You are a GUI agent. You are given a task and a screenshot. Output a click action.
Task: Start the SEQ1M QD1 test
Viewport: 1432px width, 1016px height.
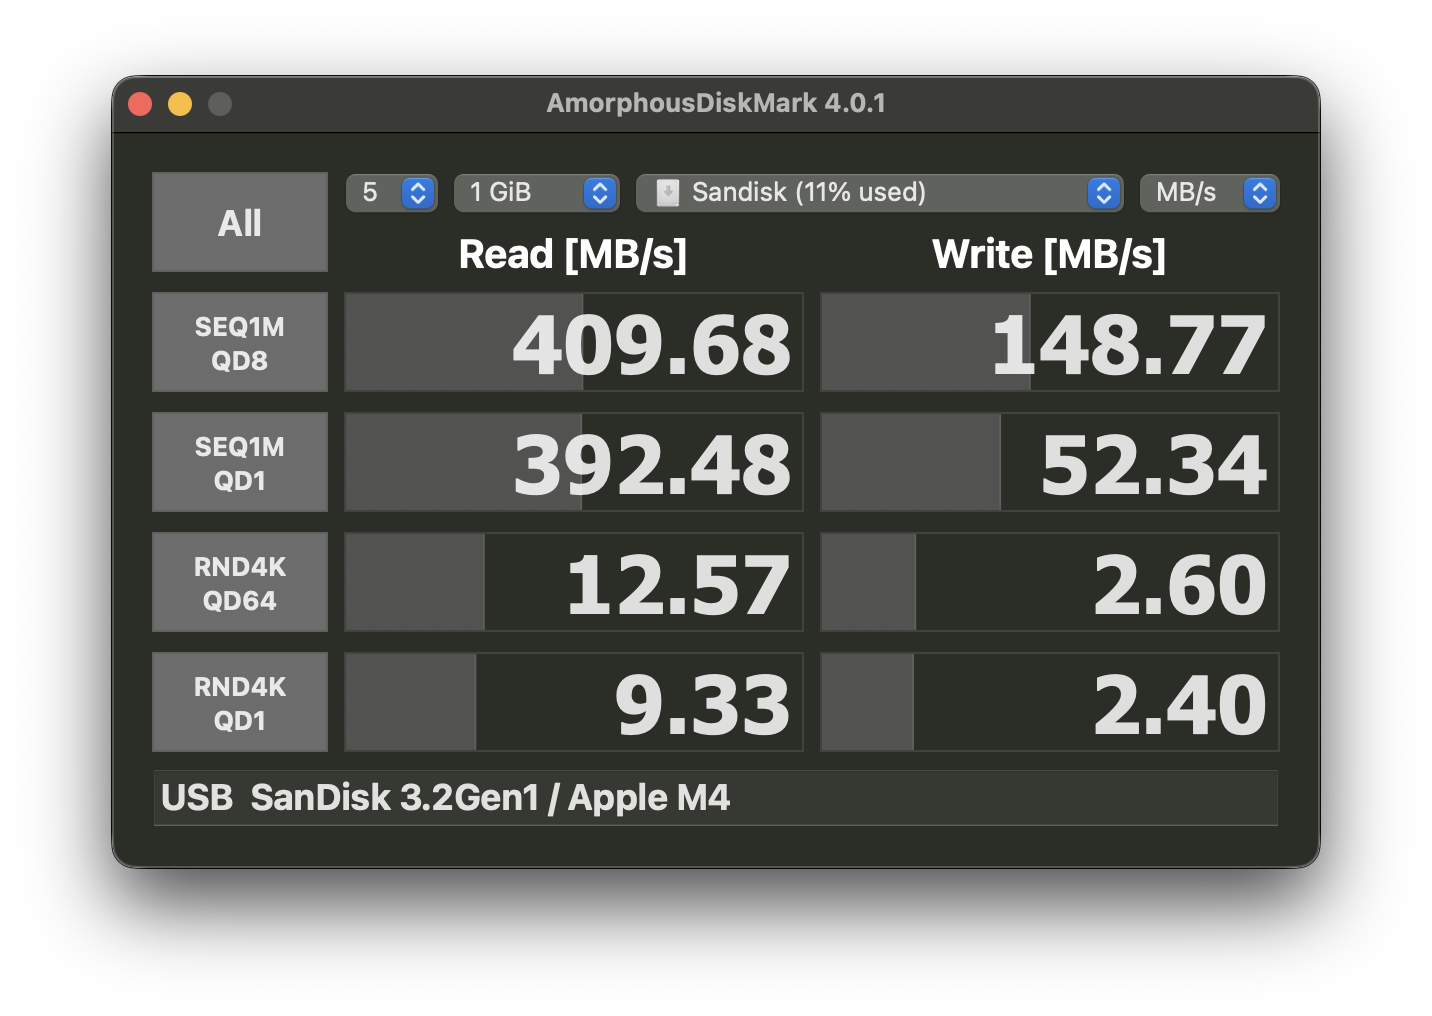click(x=240, y=462)
